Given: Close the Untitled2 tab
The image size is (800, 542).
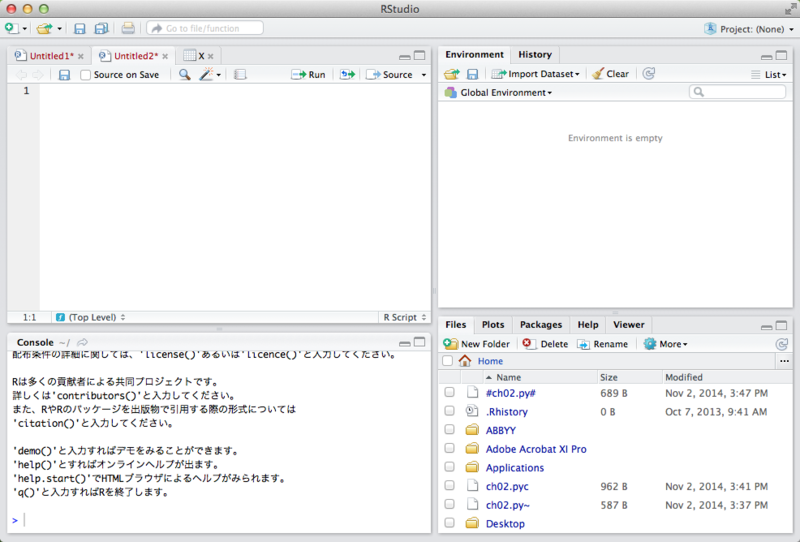Looking at the screenshot, I should (165, 57).
